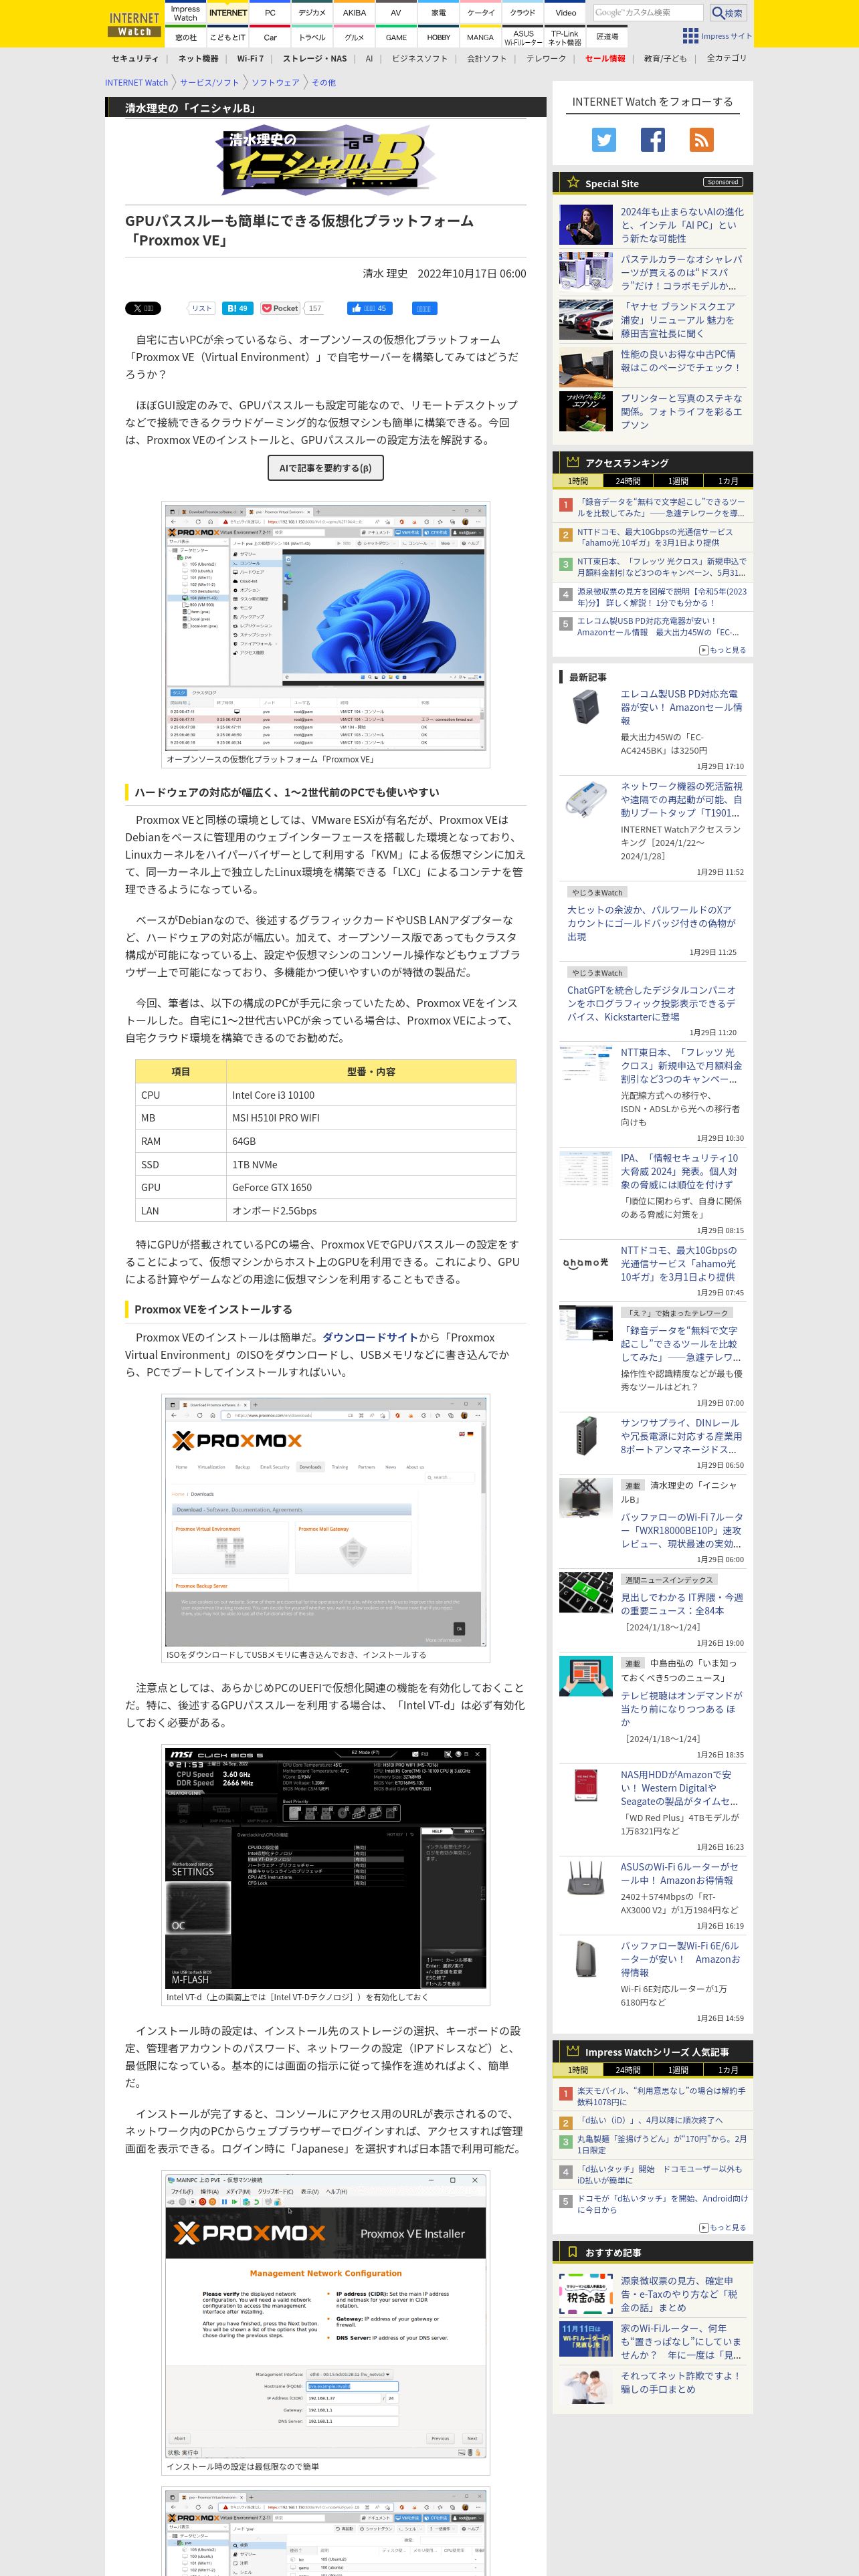Click the 清水理史のイニシャルB banner image

click(x=325, y=160)
